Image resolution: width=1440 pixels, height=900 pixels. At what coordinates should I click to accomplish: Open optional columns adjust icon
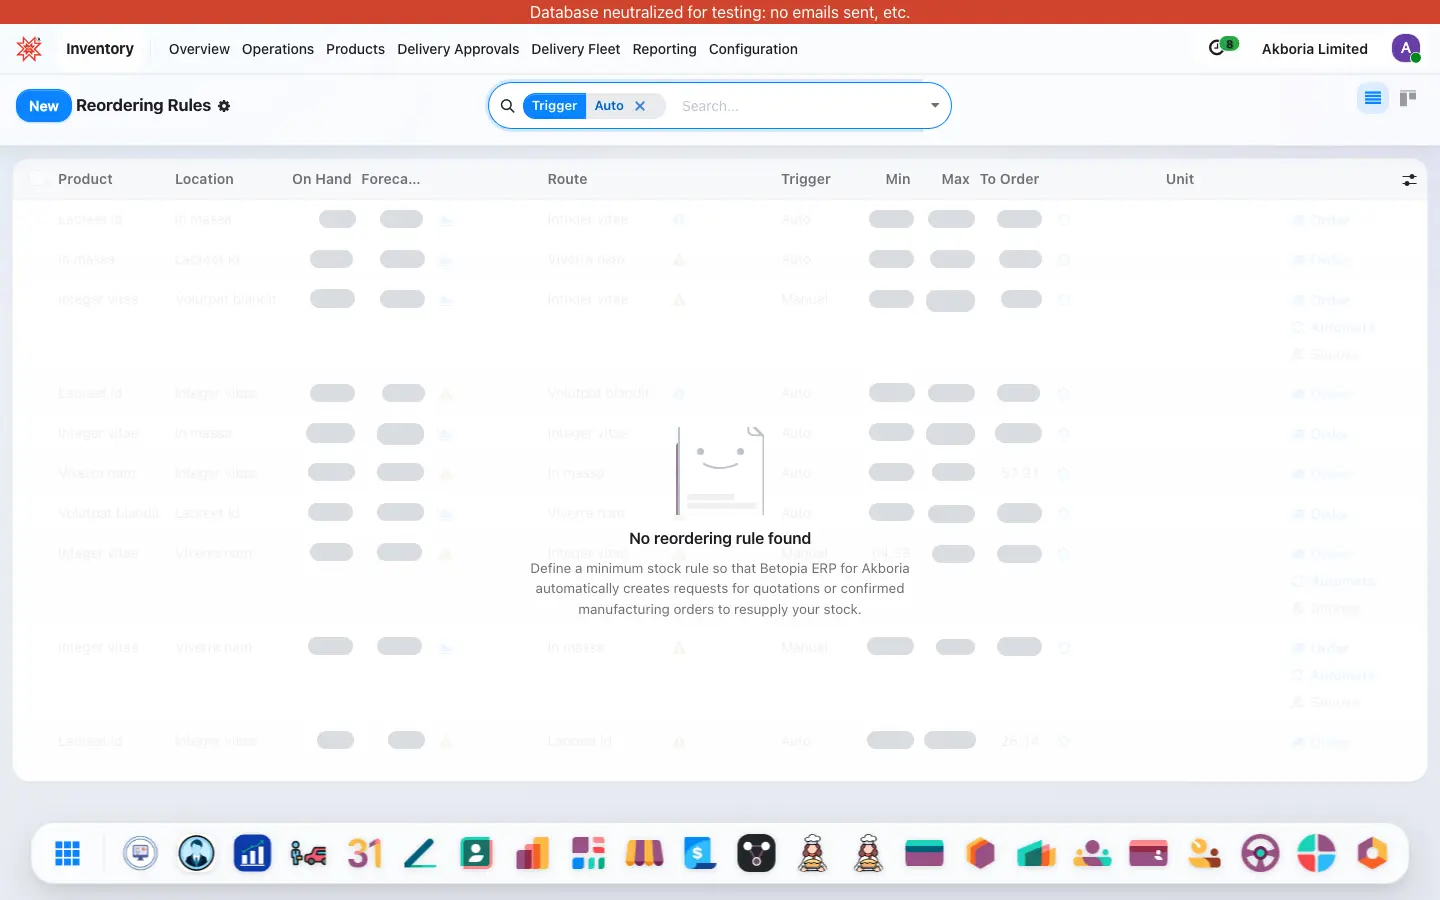coord(1409,180)
